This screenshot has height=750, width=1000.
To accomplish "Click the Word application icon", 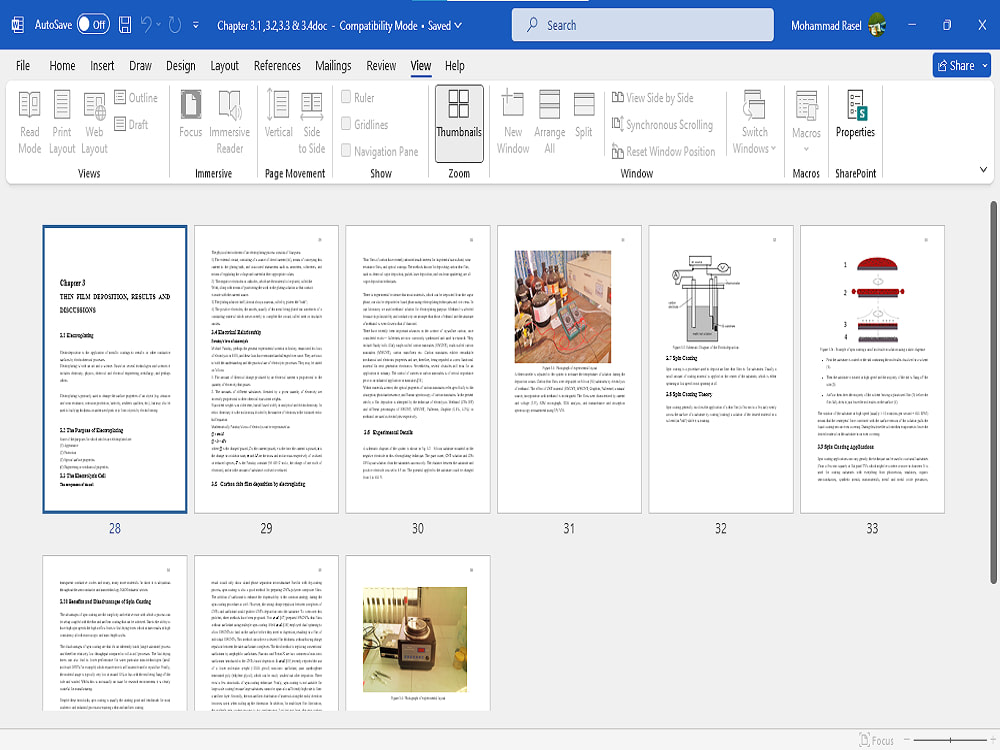I will tap(18, 25).
